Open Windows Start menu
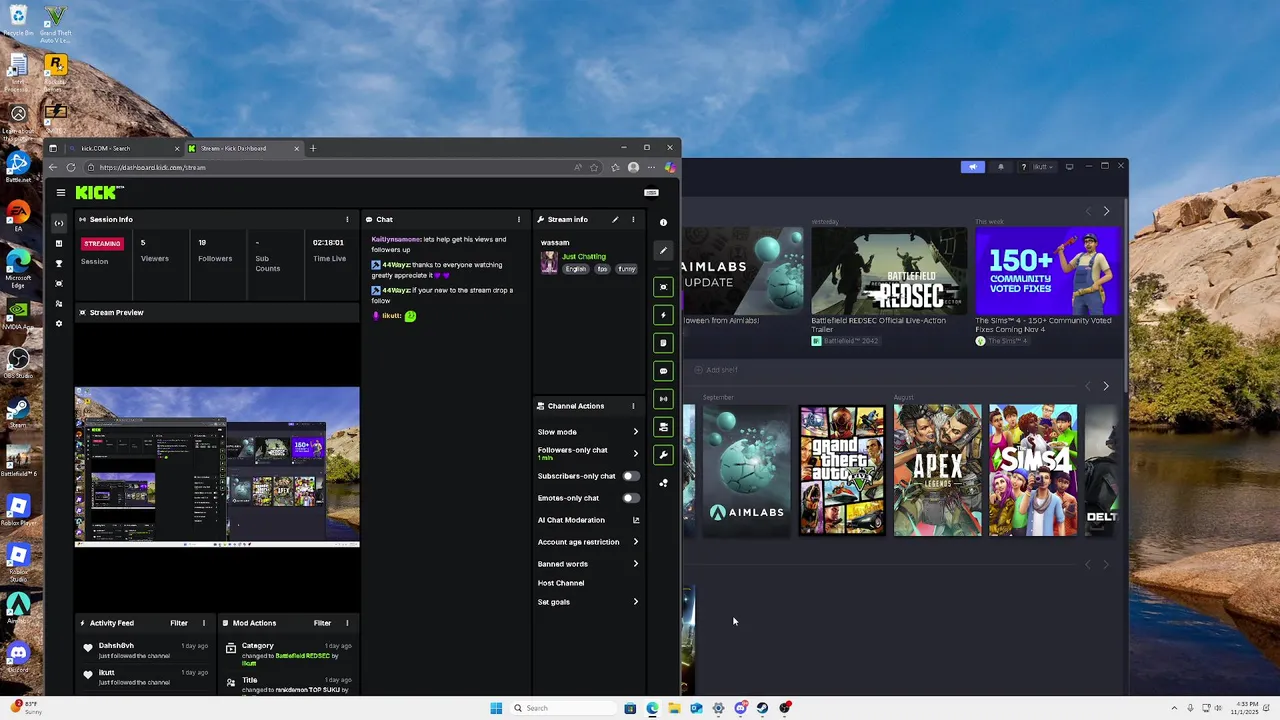 click(496, 708)
